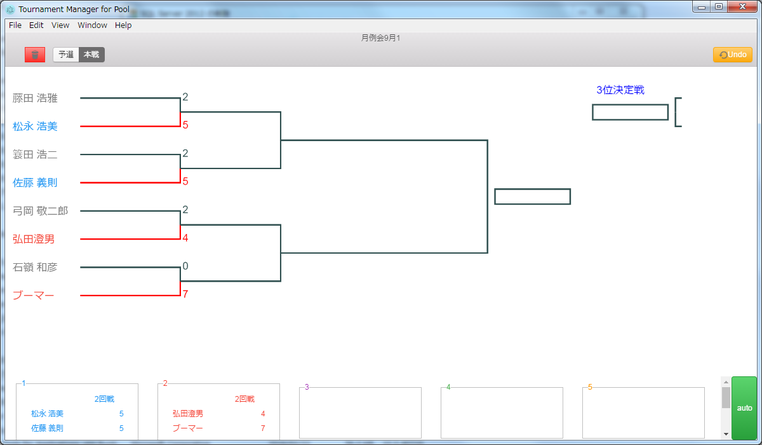Open the Help menu
The image size is (762, 445).
pos(123,25)
